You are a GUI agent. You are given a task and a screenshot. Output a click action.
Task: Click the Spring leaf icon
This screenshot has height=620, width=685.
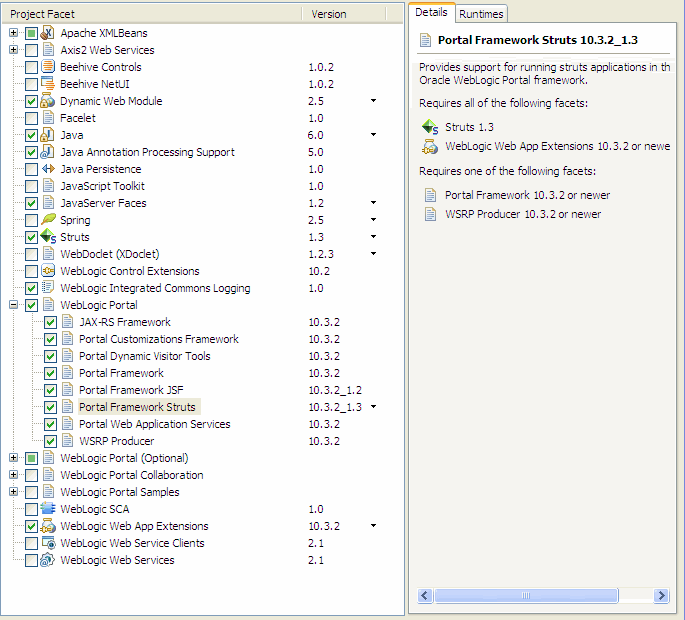(x=48, y=220)
